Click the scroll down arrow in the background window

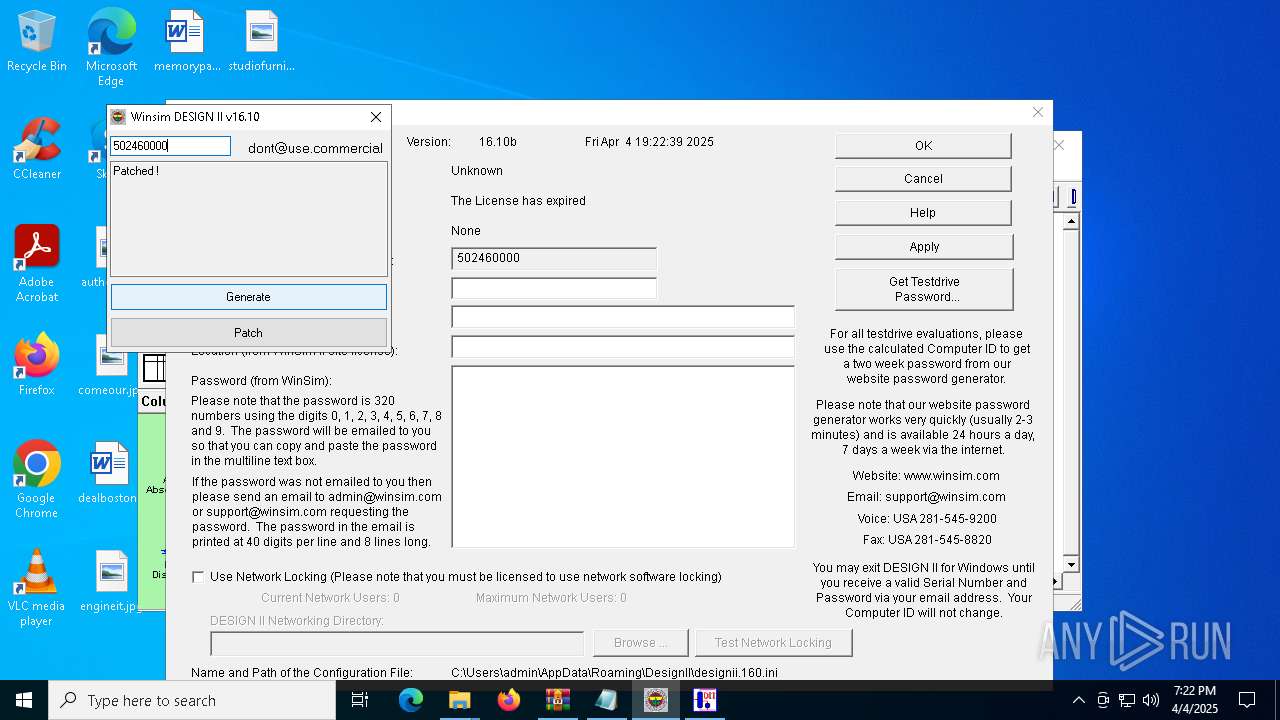pyautogui.click(x=1071, y=565)
